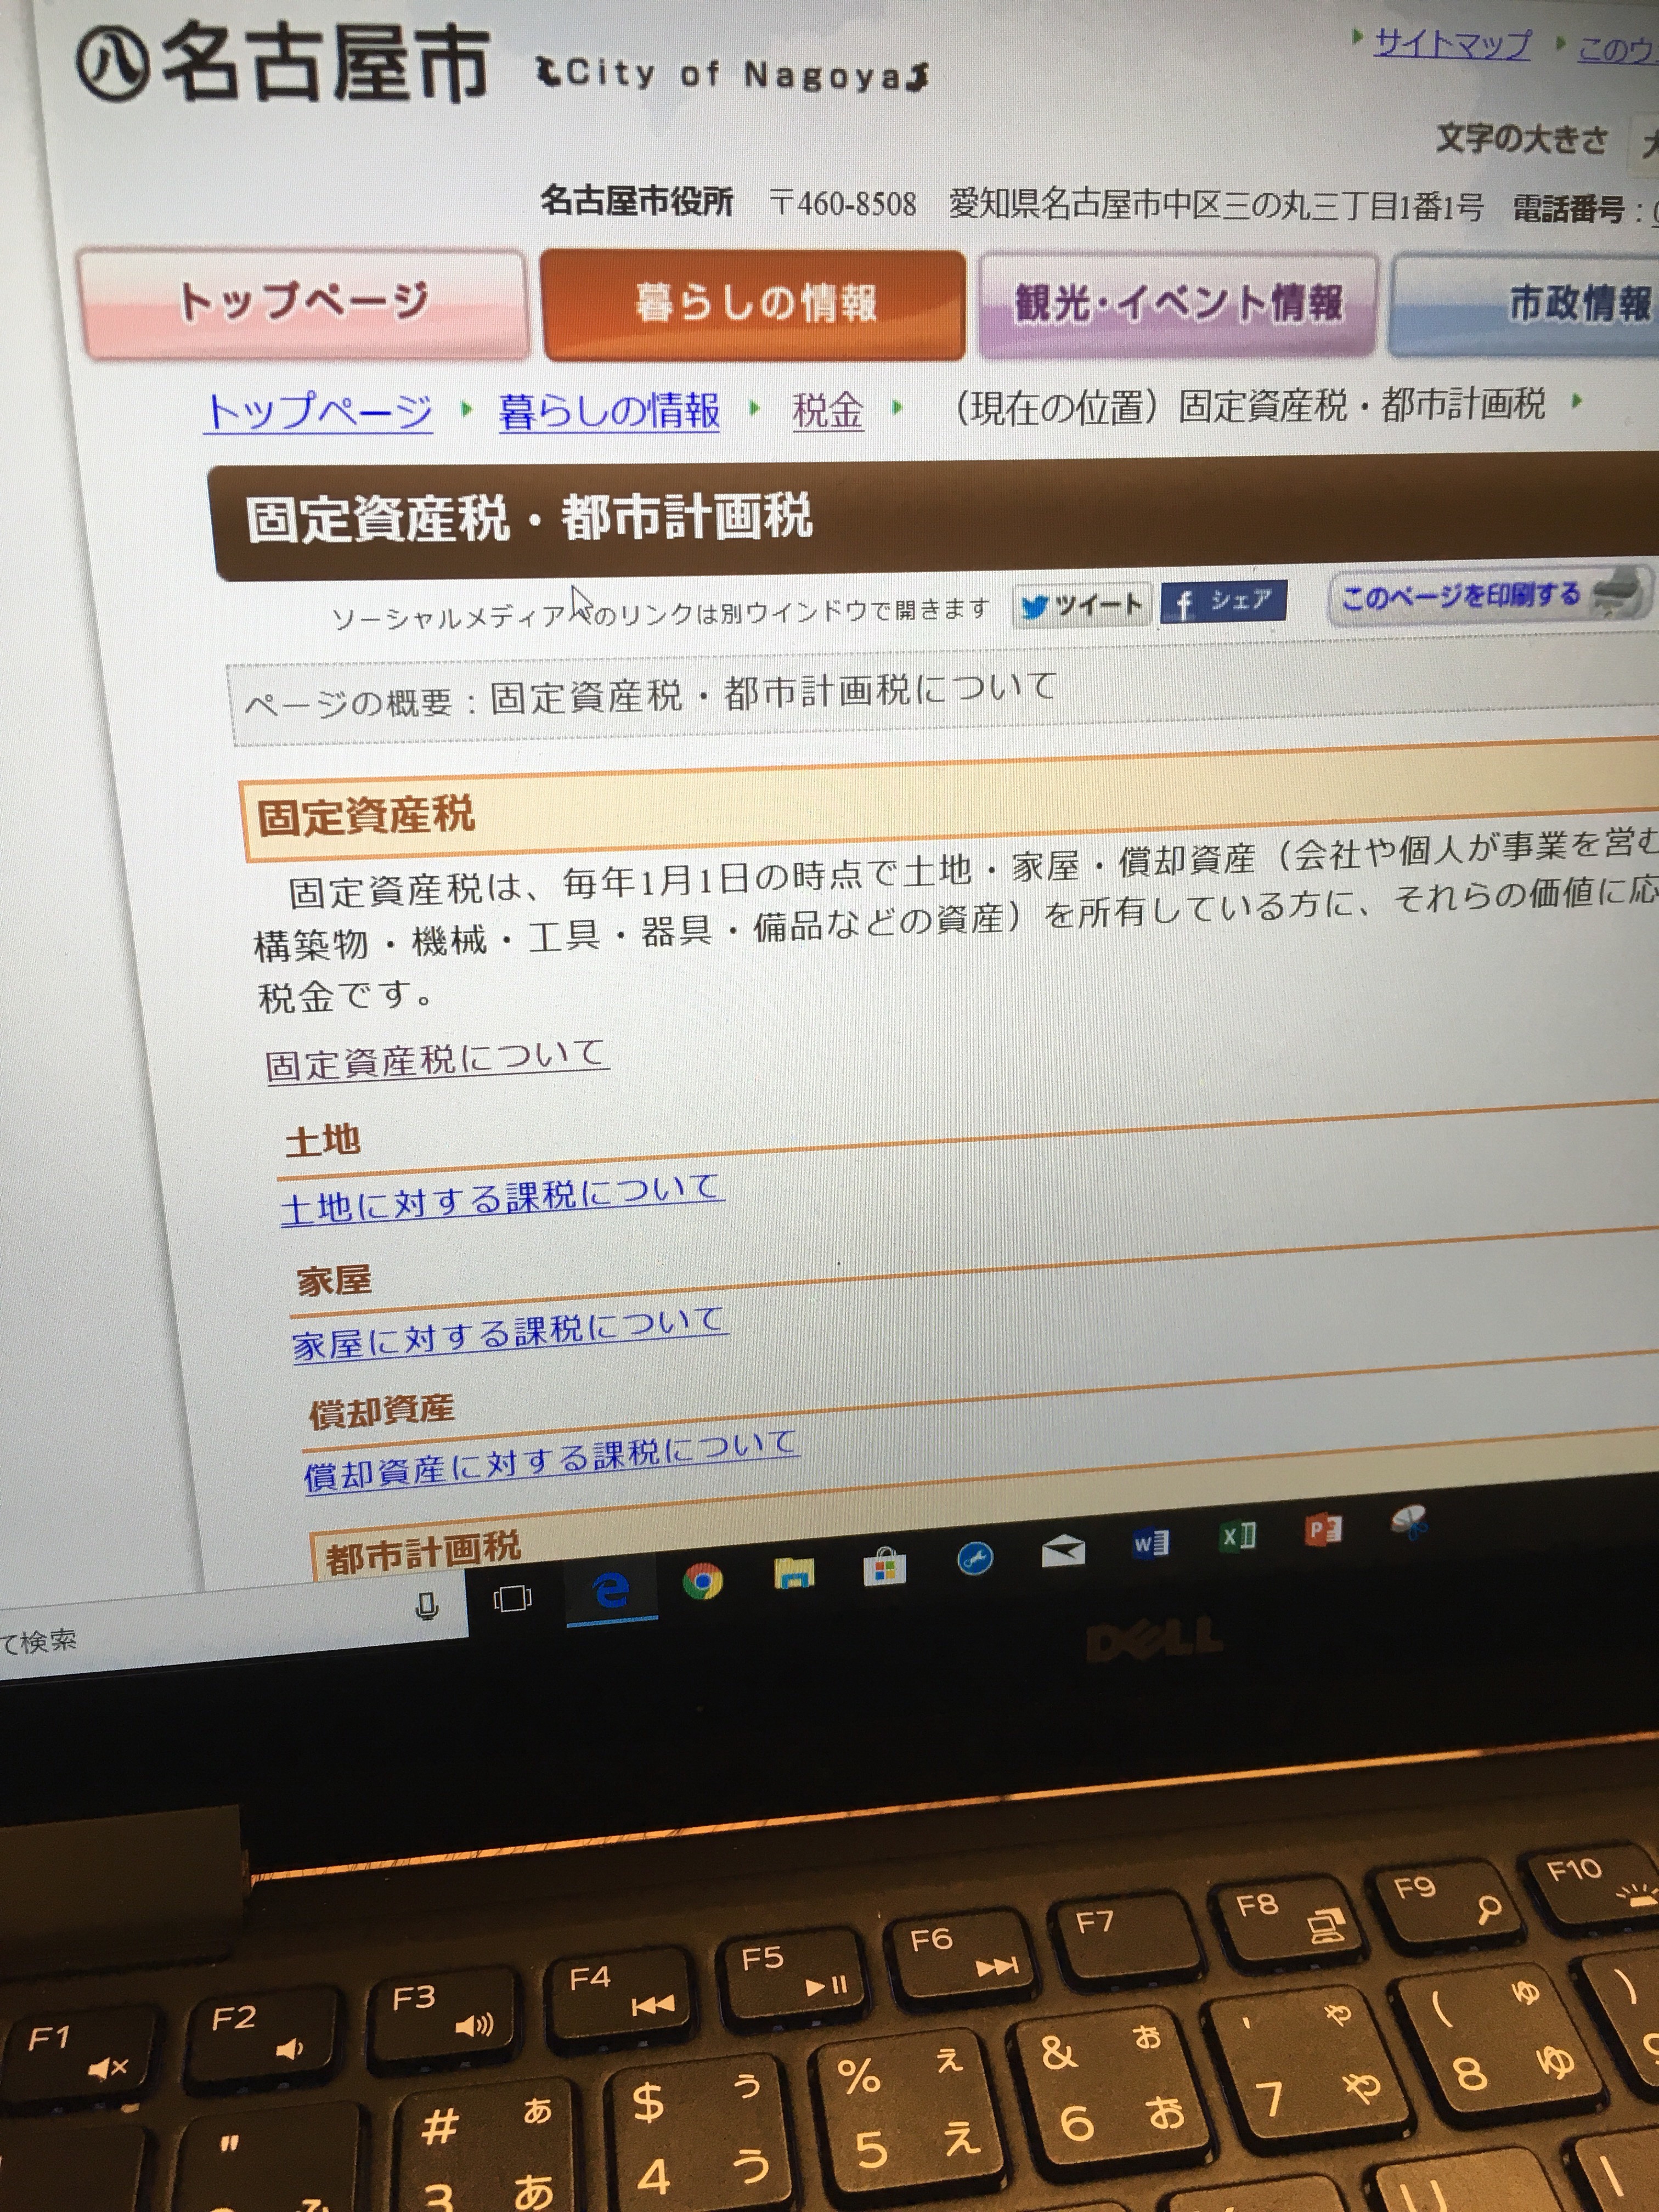Image resolution: width=1659 pixels, height=2212 pixels.
Task: Launch Google Chrome from the taskbar
Action: coord(702,1581)
